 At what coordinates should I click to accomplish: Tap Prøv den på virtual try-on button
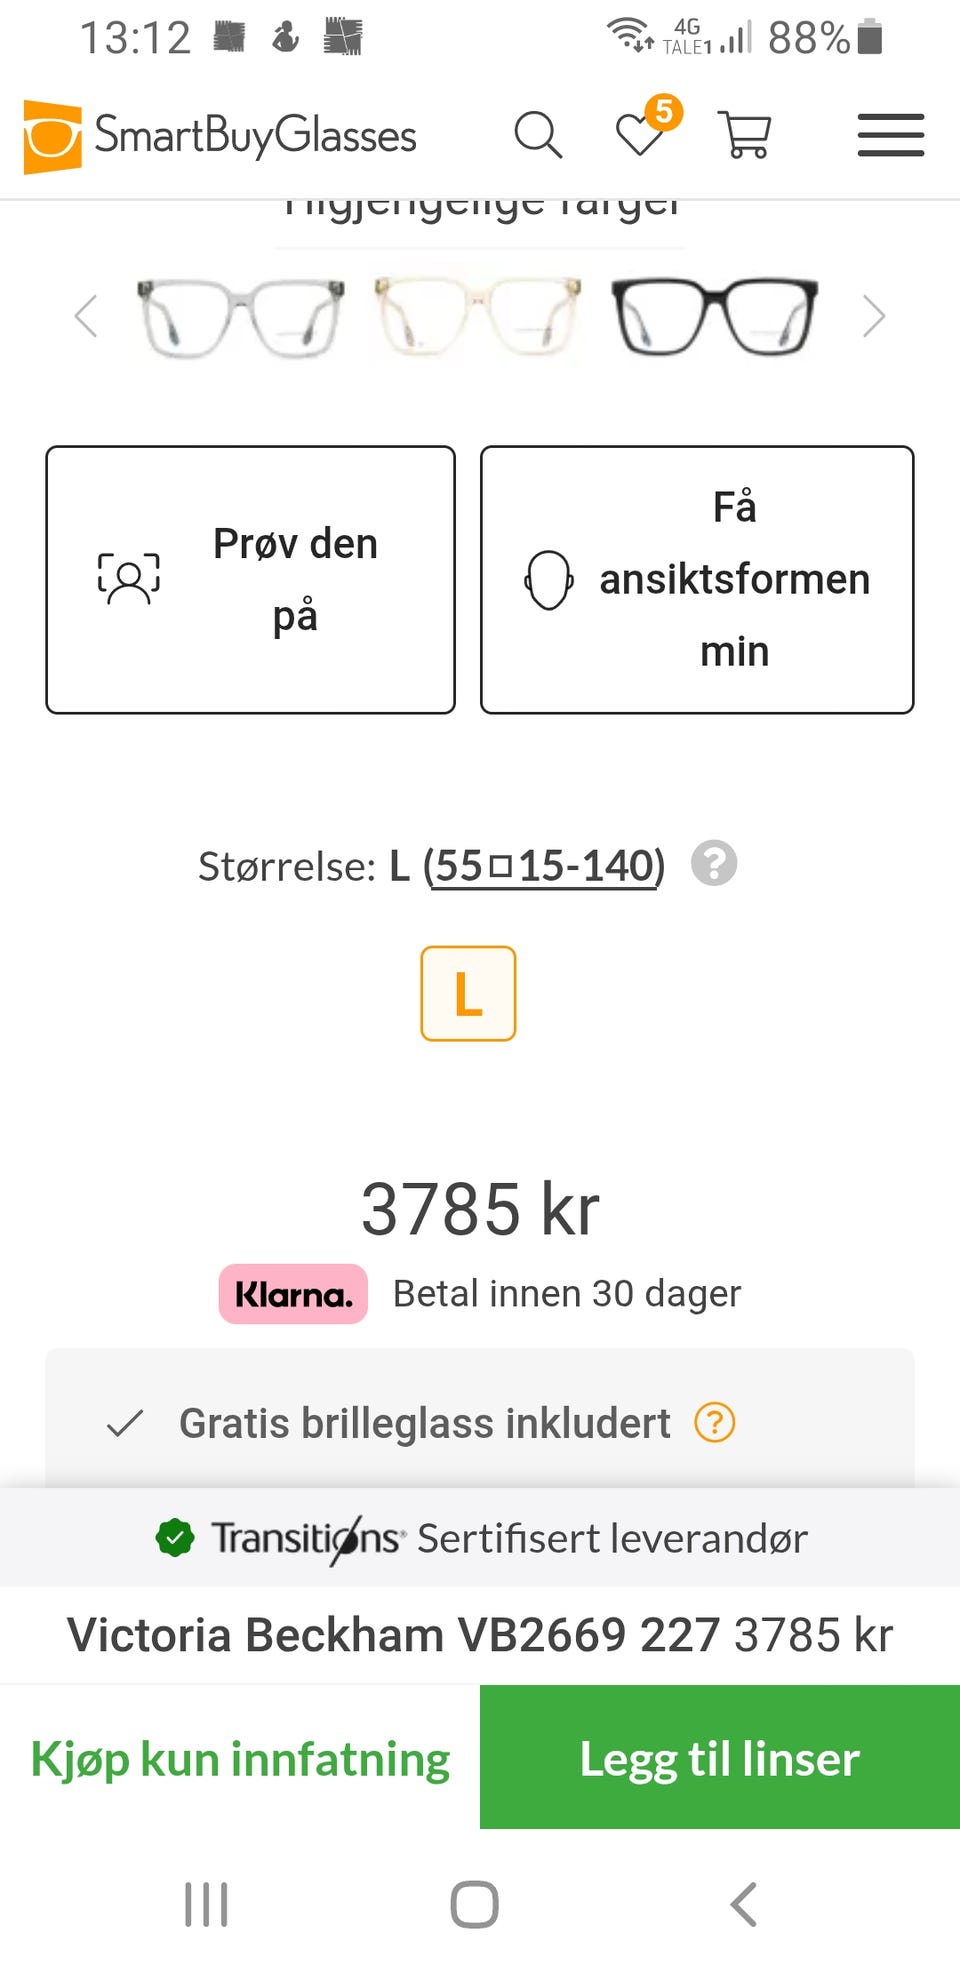point(250,580)
